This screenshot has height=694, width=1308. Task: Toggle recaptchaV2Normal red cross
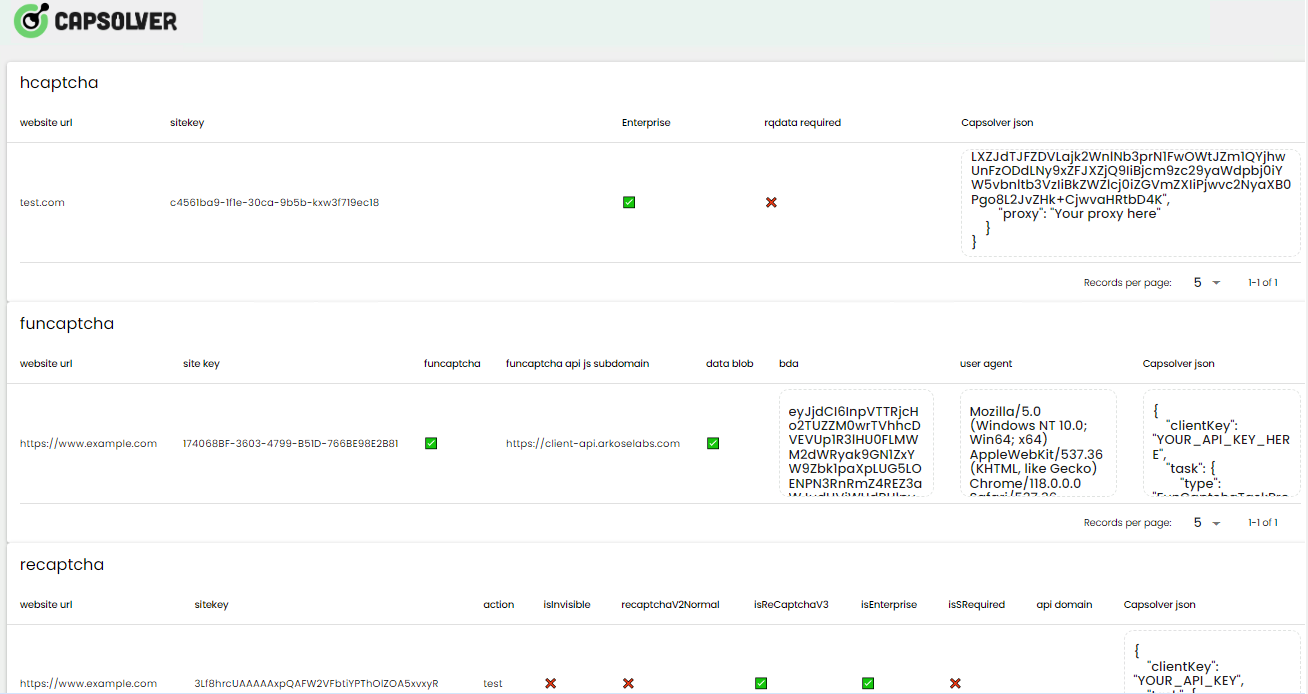628,684
